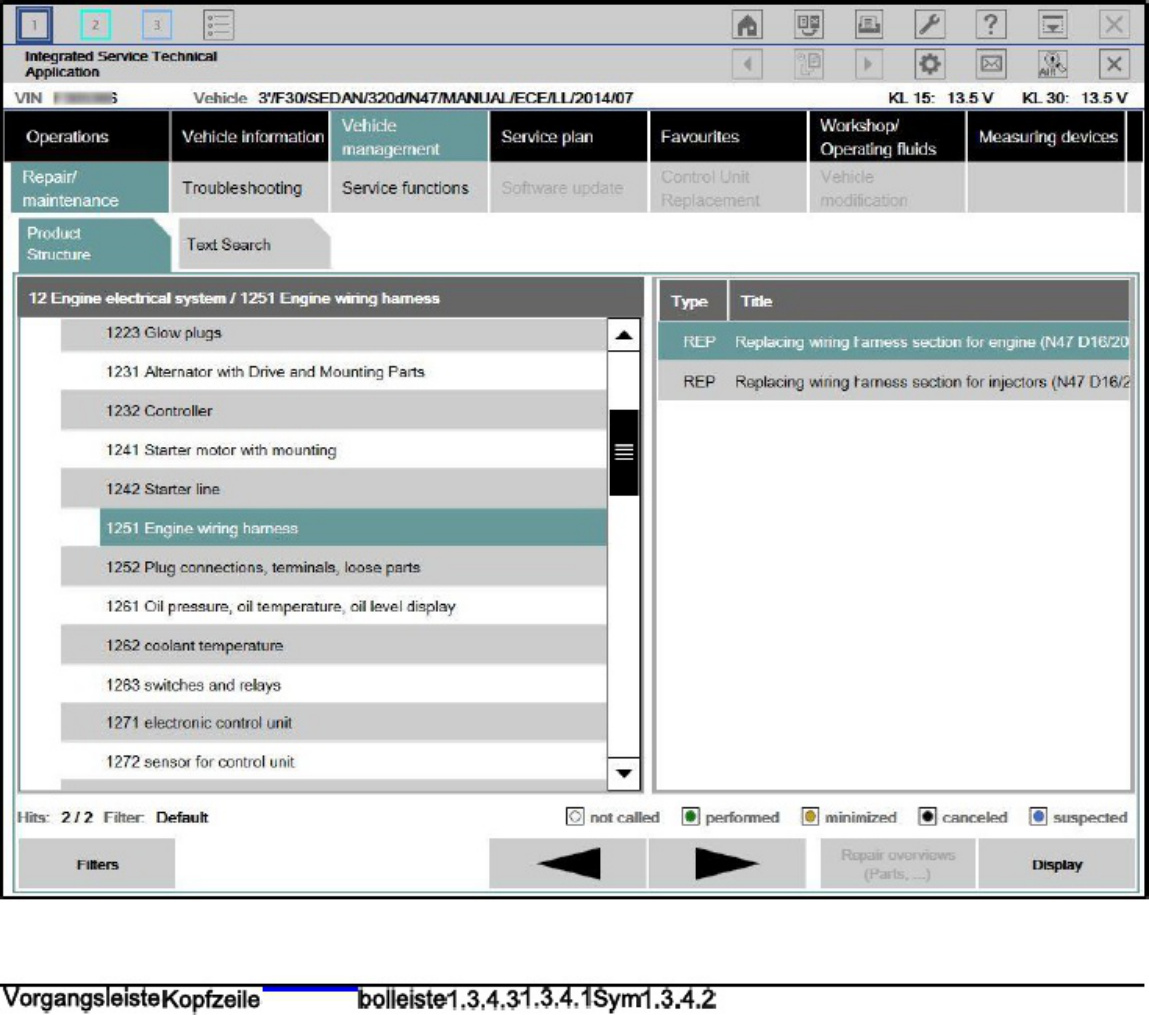1149x1015 pixels.
Task: Select 1242 Starter line node
Action: pos(333,489)
